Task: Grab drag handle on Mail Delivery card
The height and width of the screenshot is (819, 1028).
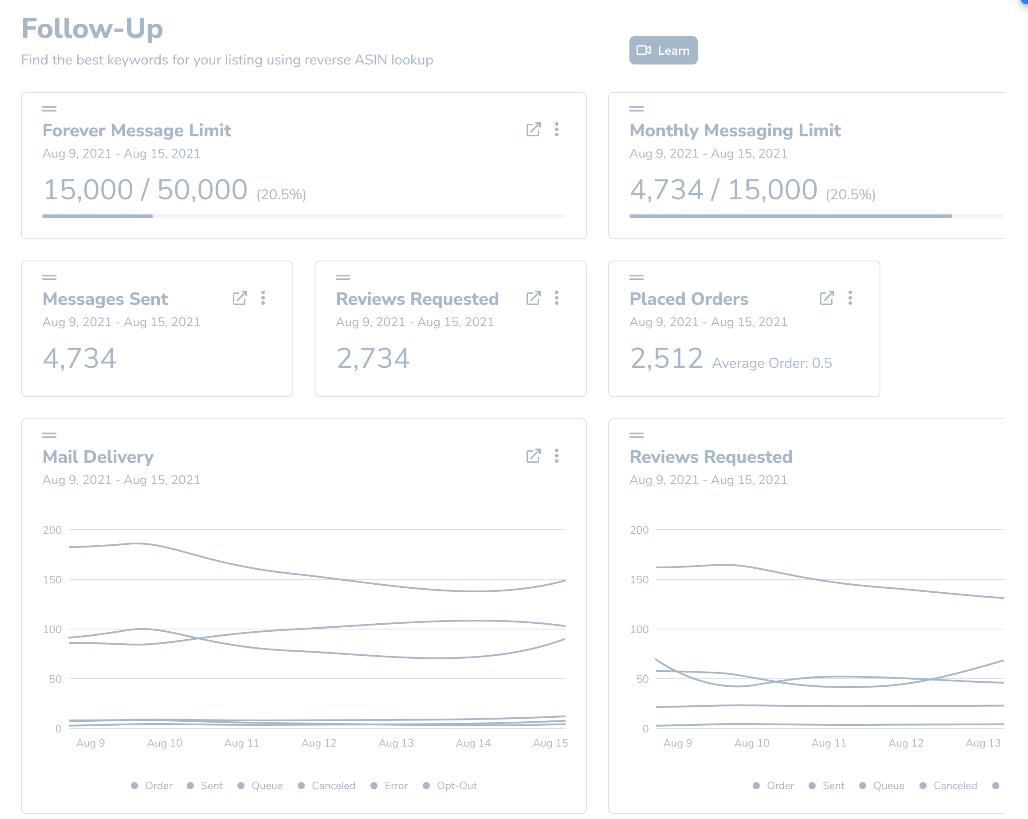Action: [x=49, y=435]
